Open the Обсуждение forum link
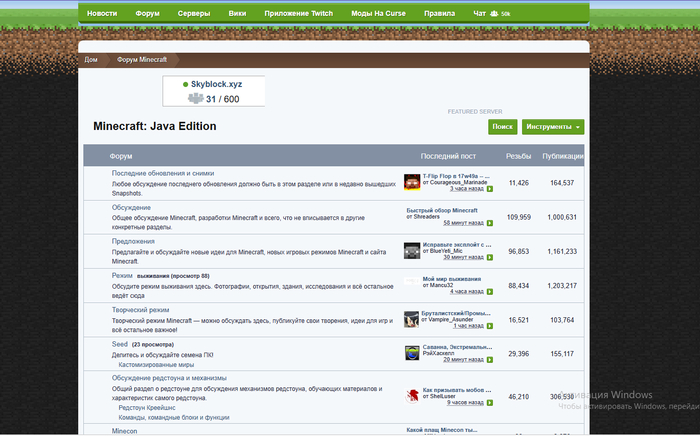700x436 pixels. [x=131, y=208]
